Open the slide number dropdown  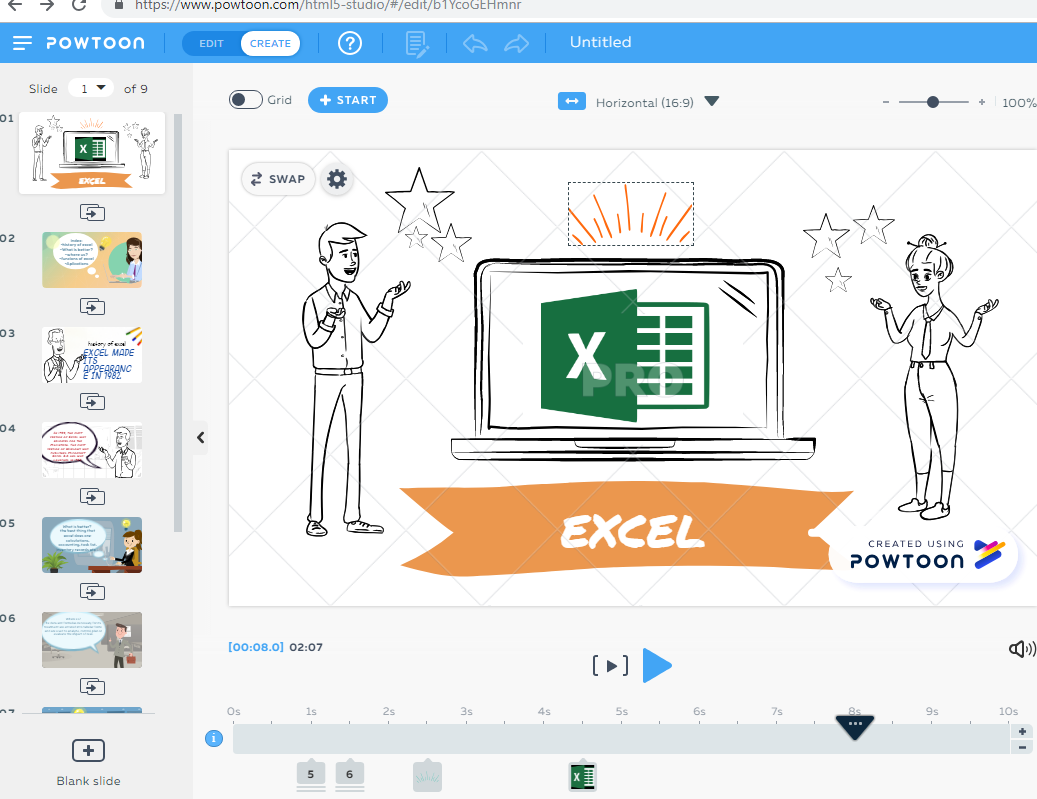click(91, 89)
